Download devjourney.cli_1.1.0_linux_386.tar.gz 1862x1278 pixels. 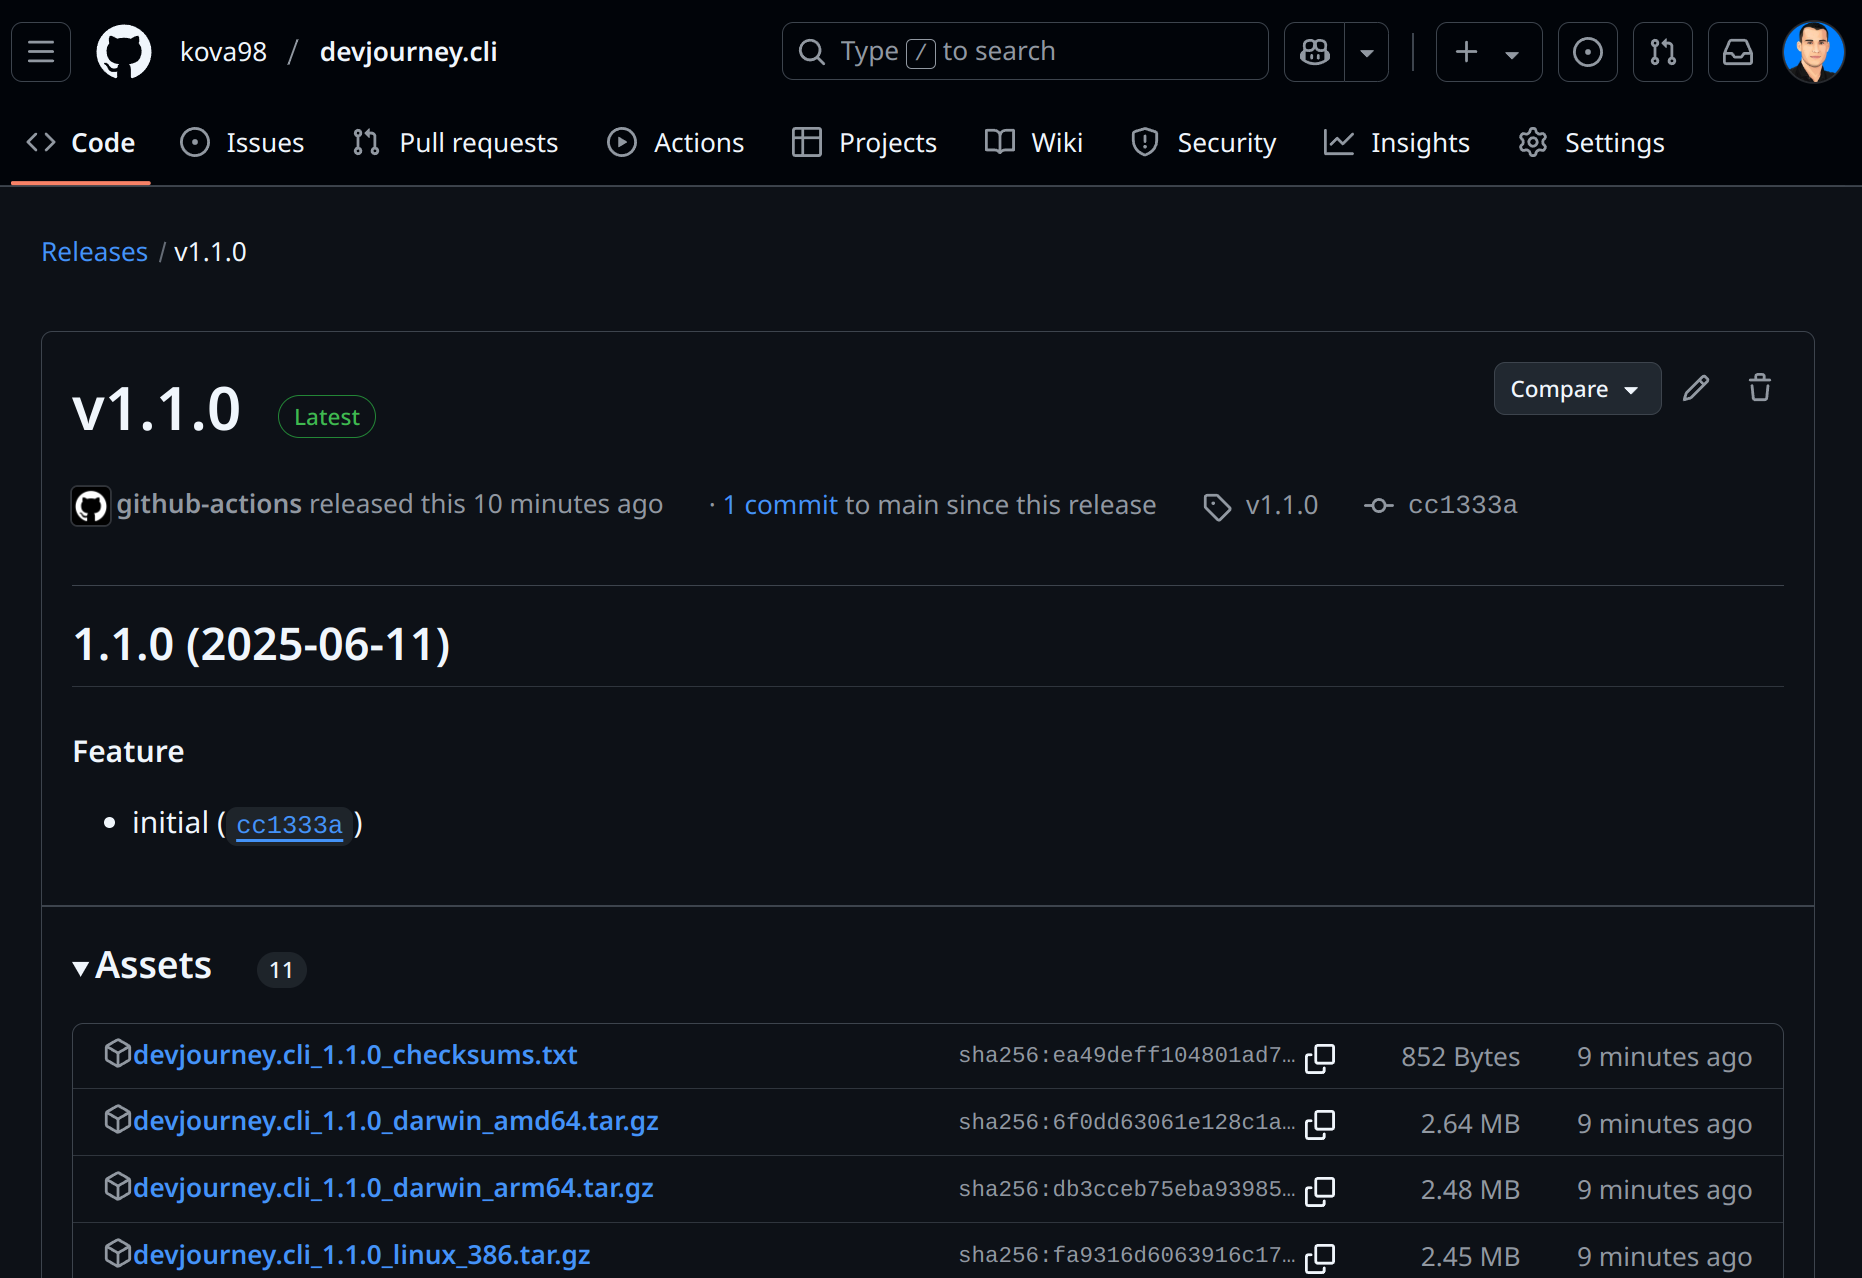362,1255
